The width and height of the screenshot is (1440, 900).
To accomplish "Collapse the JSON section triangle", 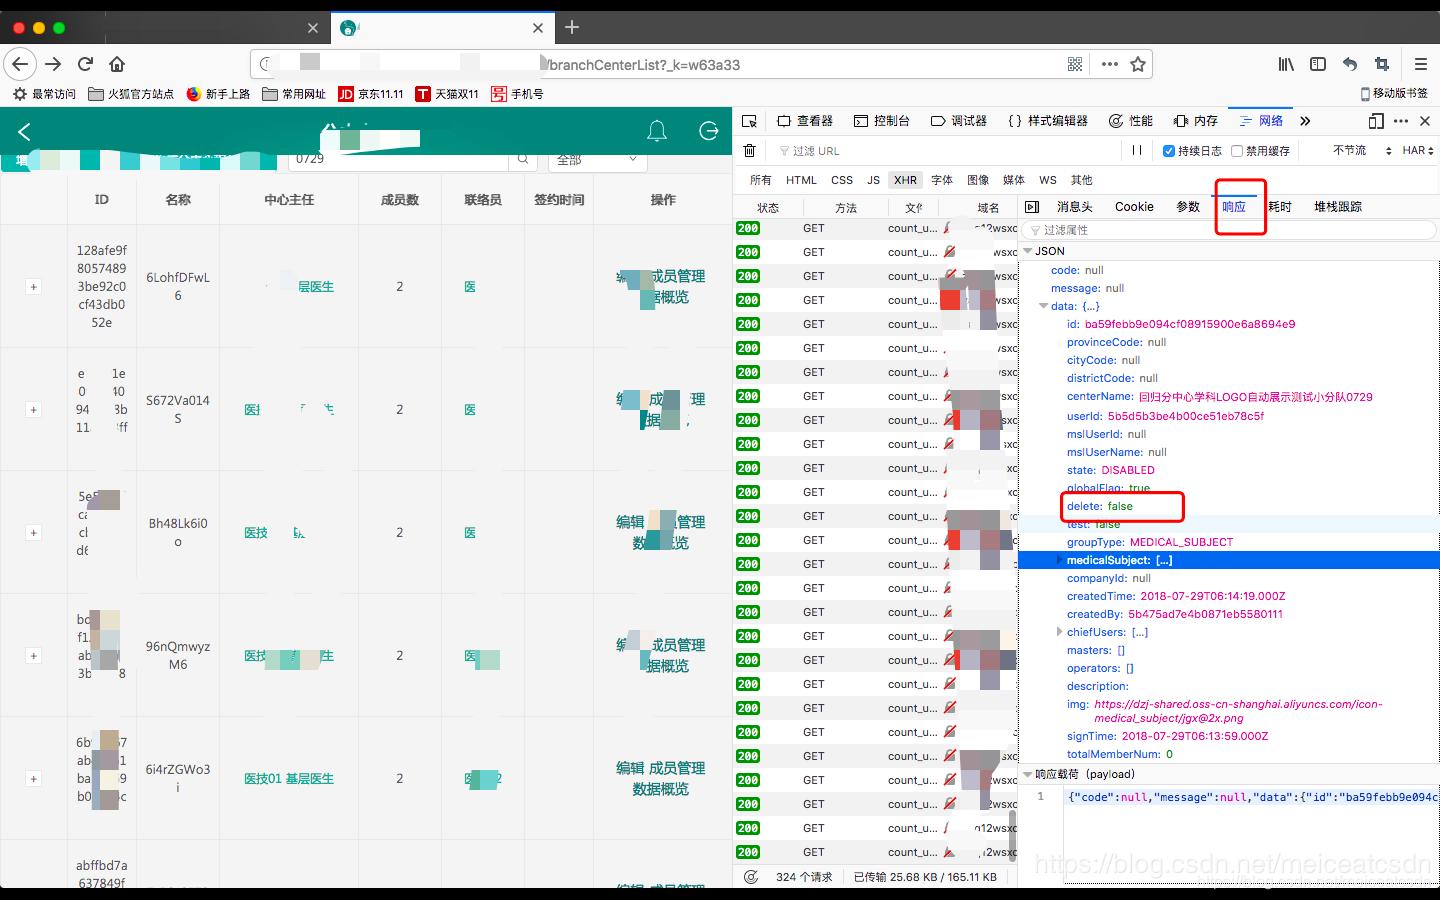I will [1027, 251].
